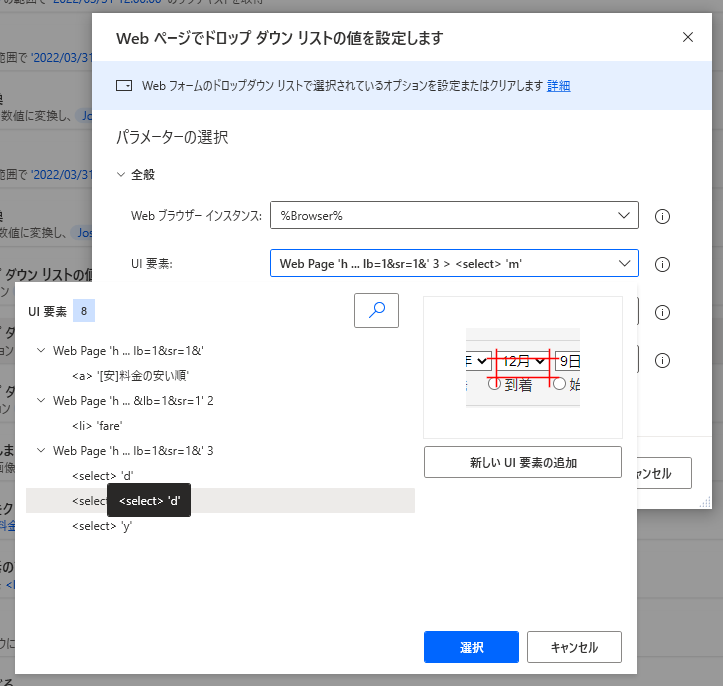Viewport: 723px width, 686px height.
Task: Collapse the Web Page 'lb=1&sr=1&' 3 node
Action: pos(41,451)
